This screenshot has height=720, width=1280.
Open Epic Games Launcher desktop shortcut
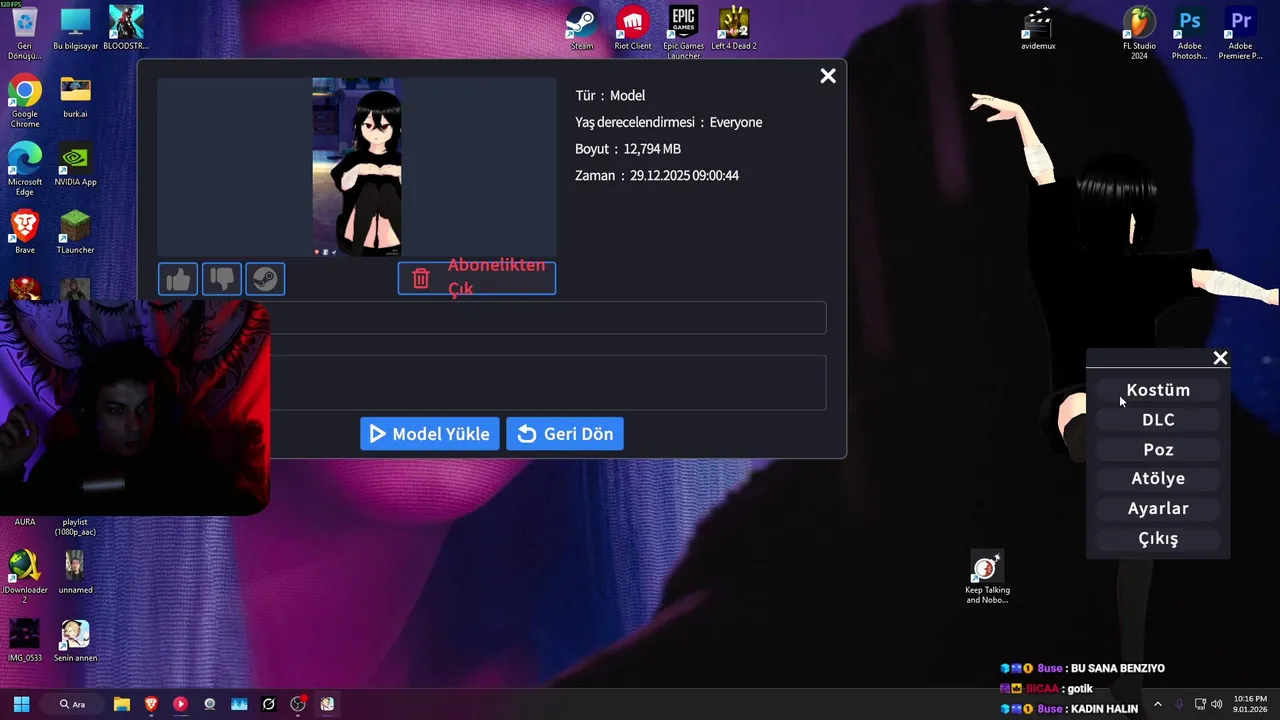pyautogui.click(x=684, y=32)
